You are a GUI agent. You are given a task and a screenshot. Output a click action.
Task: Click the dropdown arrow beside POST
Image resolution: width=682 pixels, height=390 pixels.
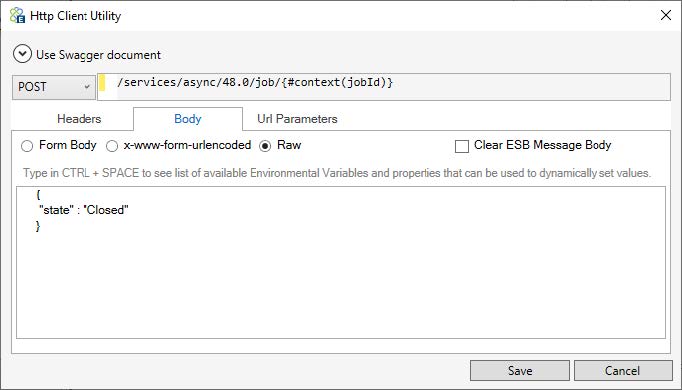click(87, 87)
